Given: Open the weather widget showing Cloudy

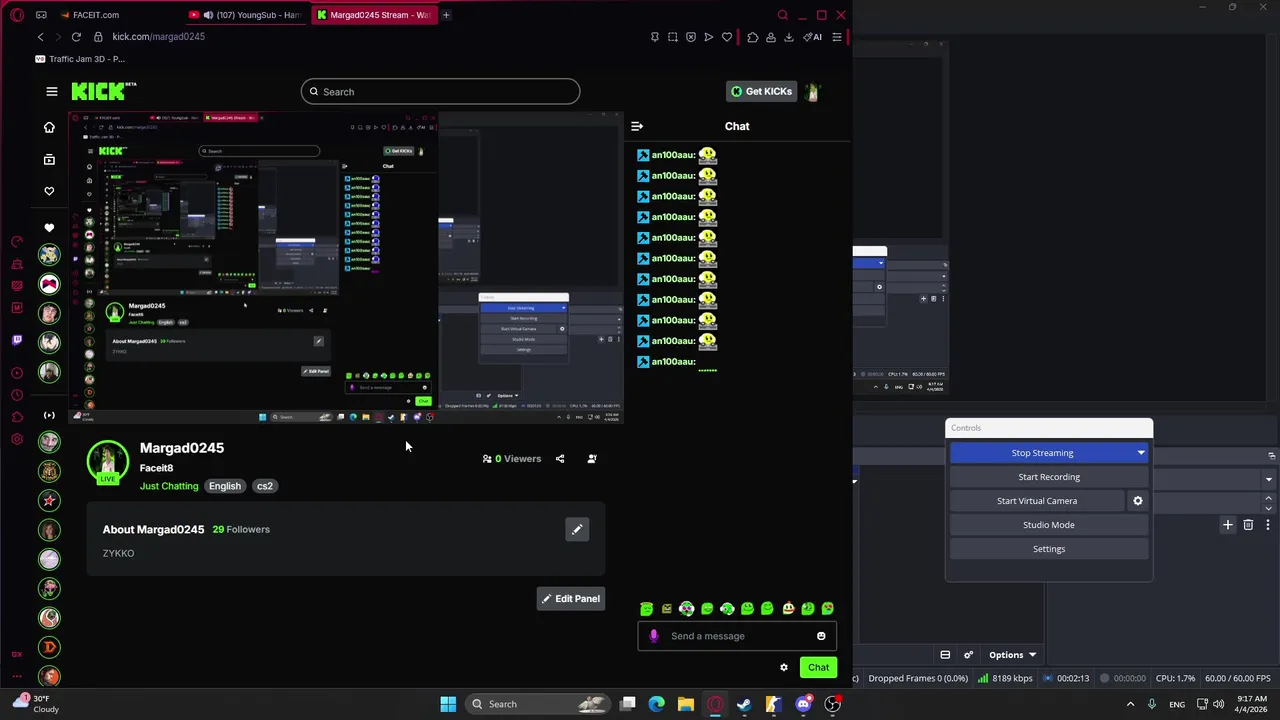Looking at the screenshot, I should (x=36, y=704).
